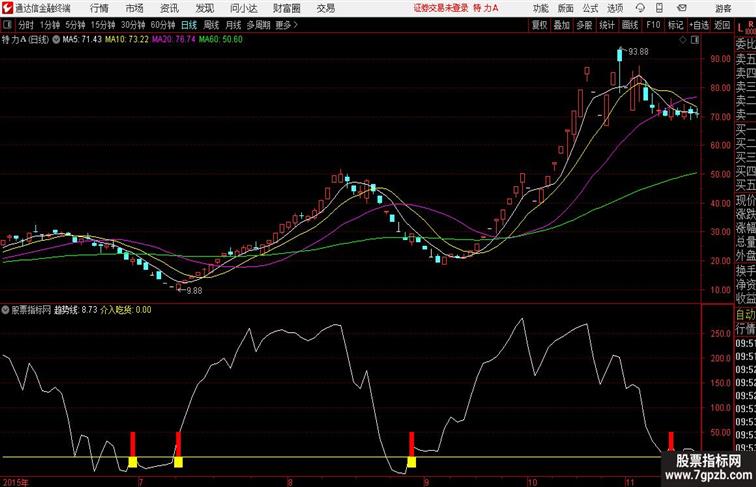
Task: Open the 交易 menu
Action: coord(325,8)
